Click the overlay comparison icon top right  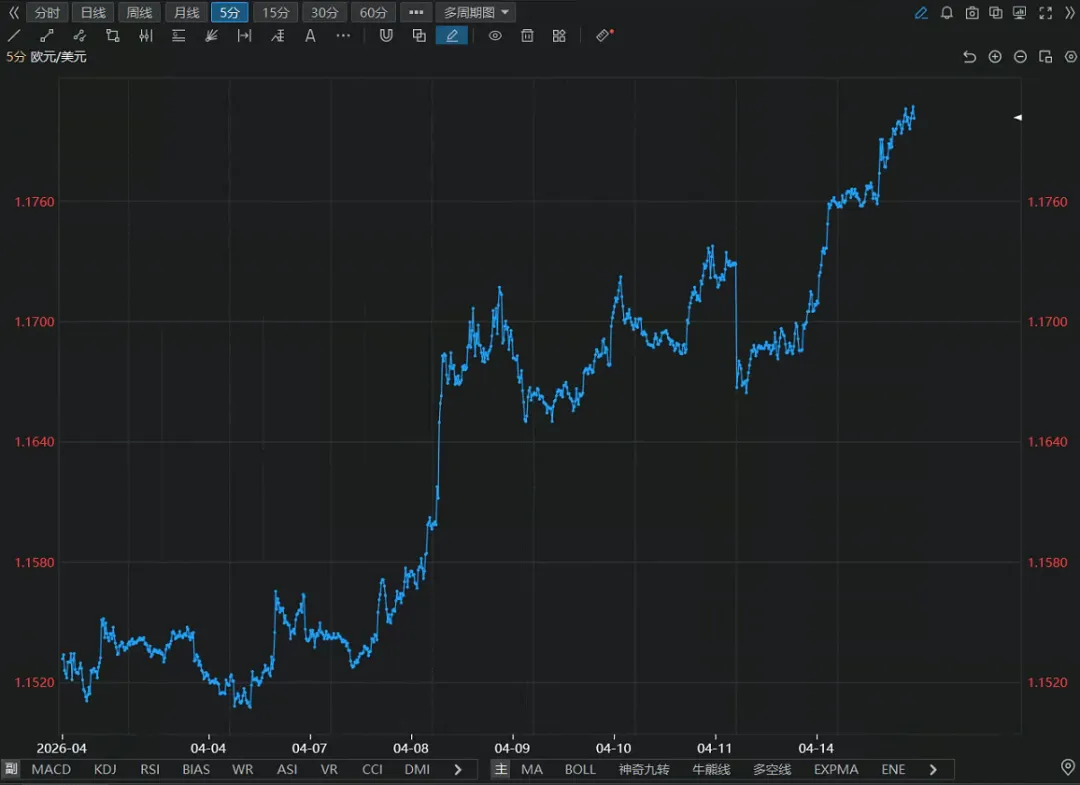pos(996,12)
